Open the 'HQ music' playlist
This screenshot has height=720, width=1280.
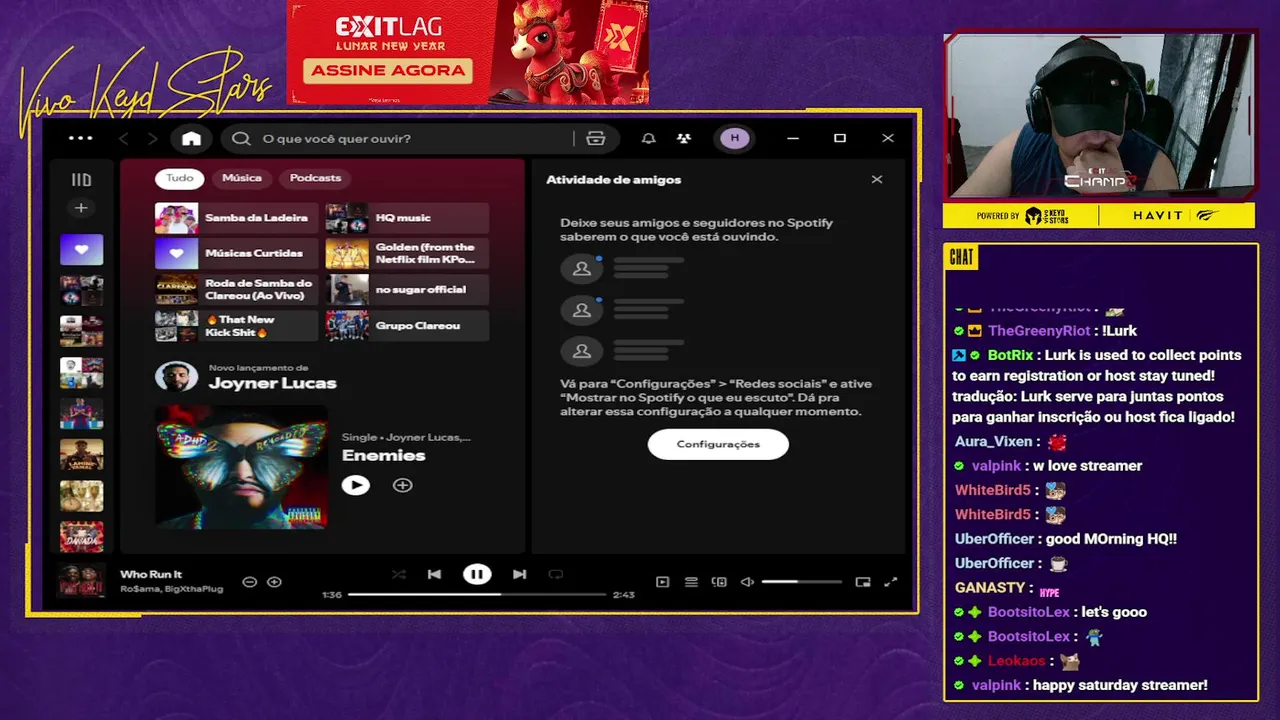click(x=407, y=218)
